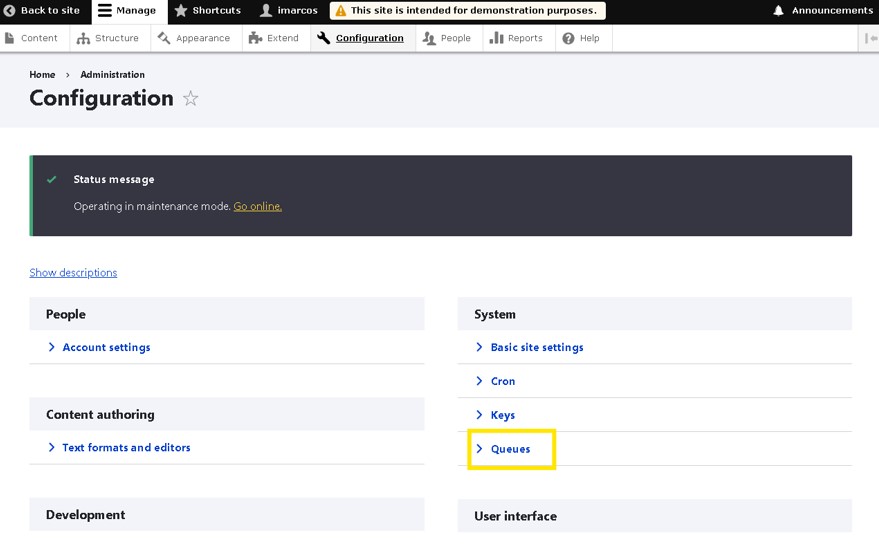
Task: Click the Go online link
Action: [257, 207]
